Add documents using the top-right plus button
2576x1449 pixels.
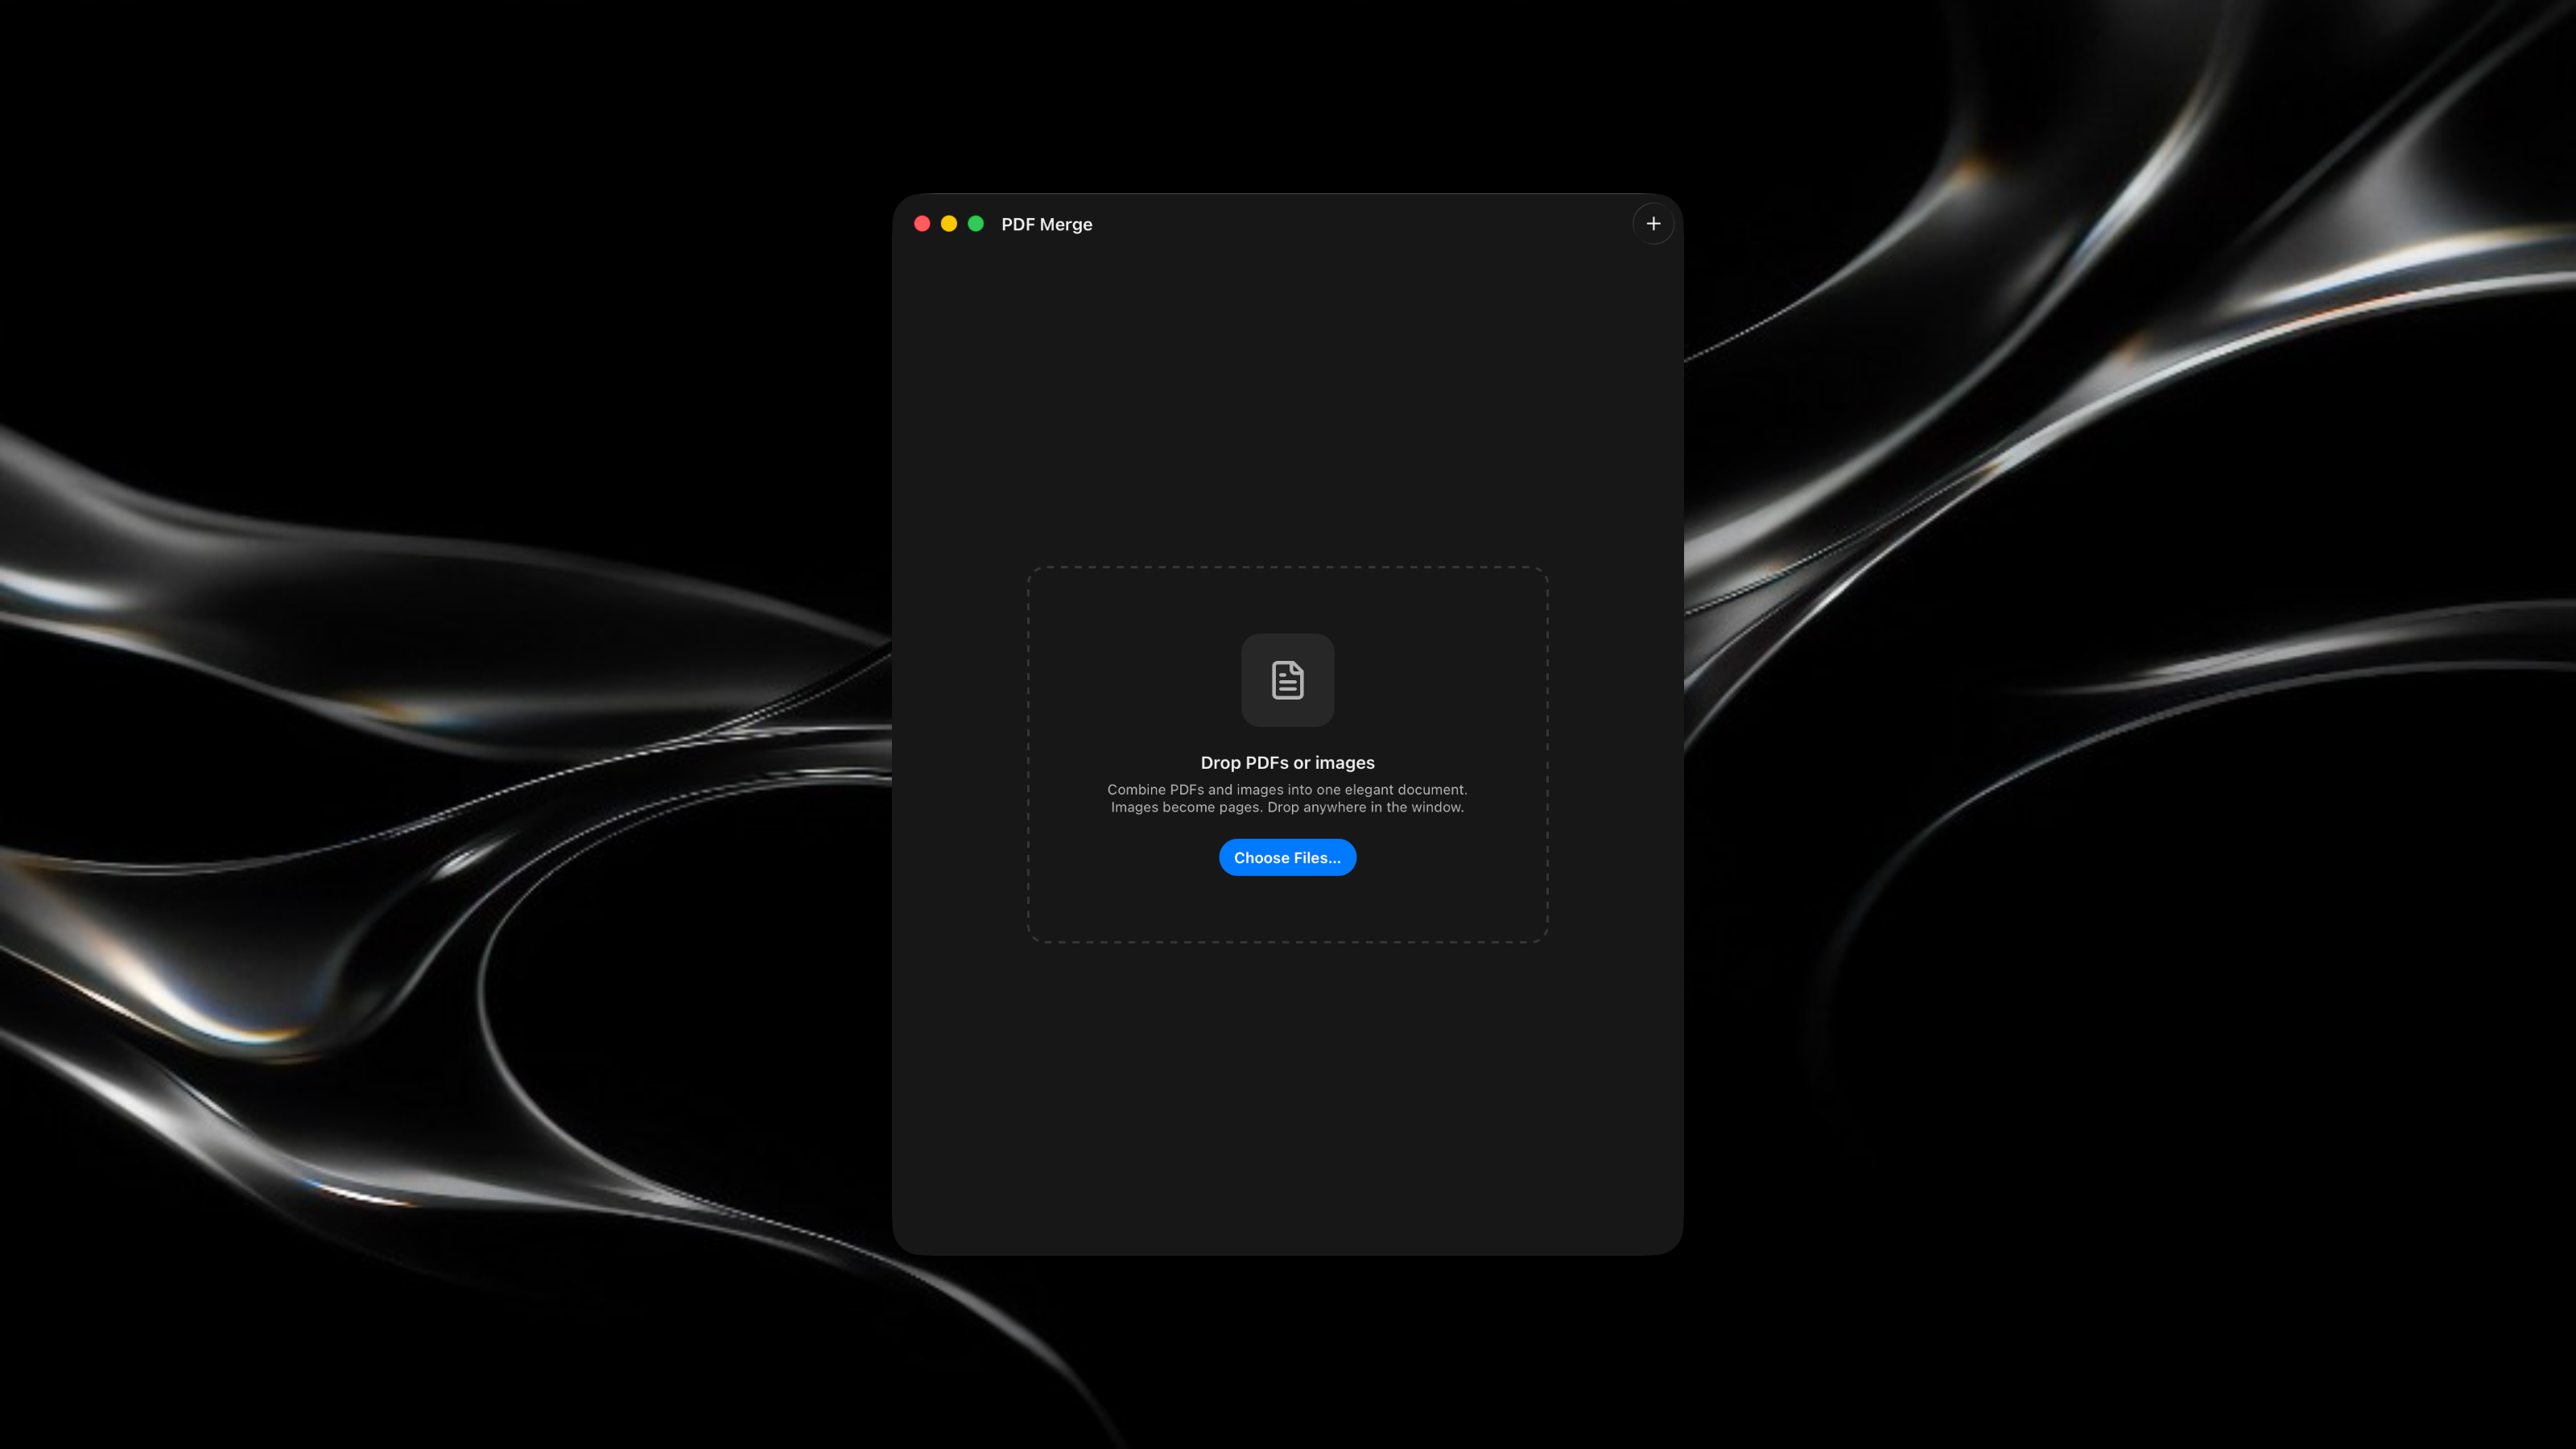(x=1653, y=224)
